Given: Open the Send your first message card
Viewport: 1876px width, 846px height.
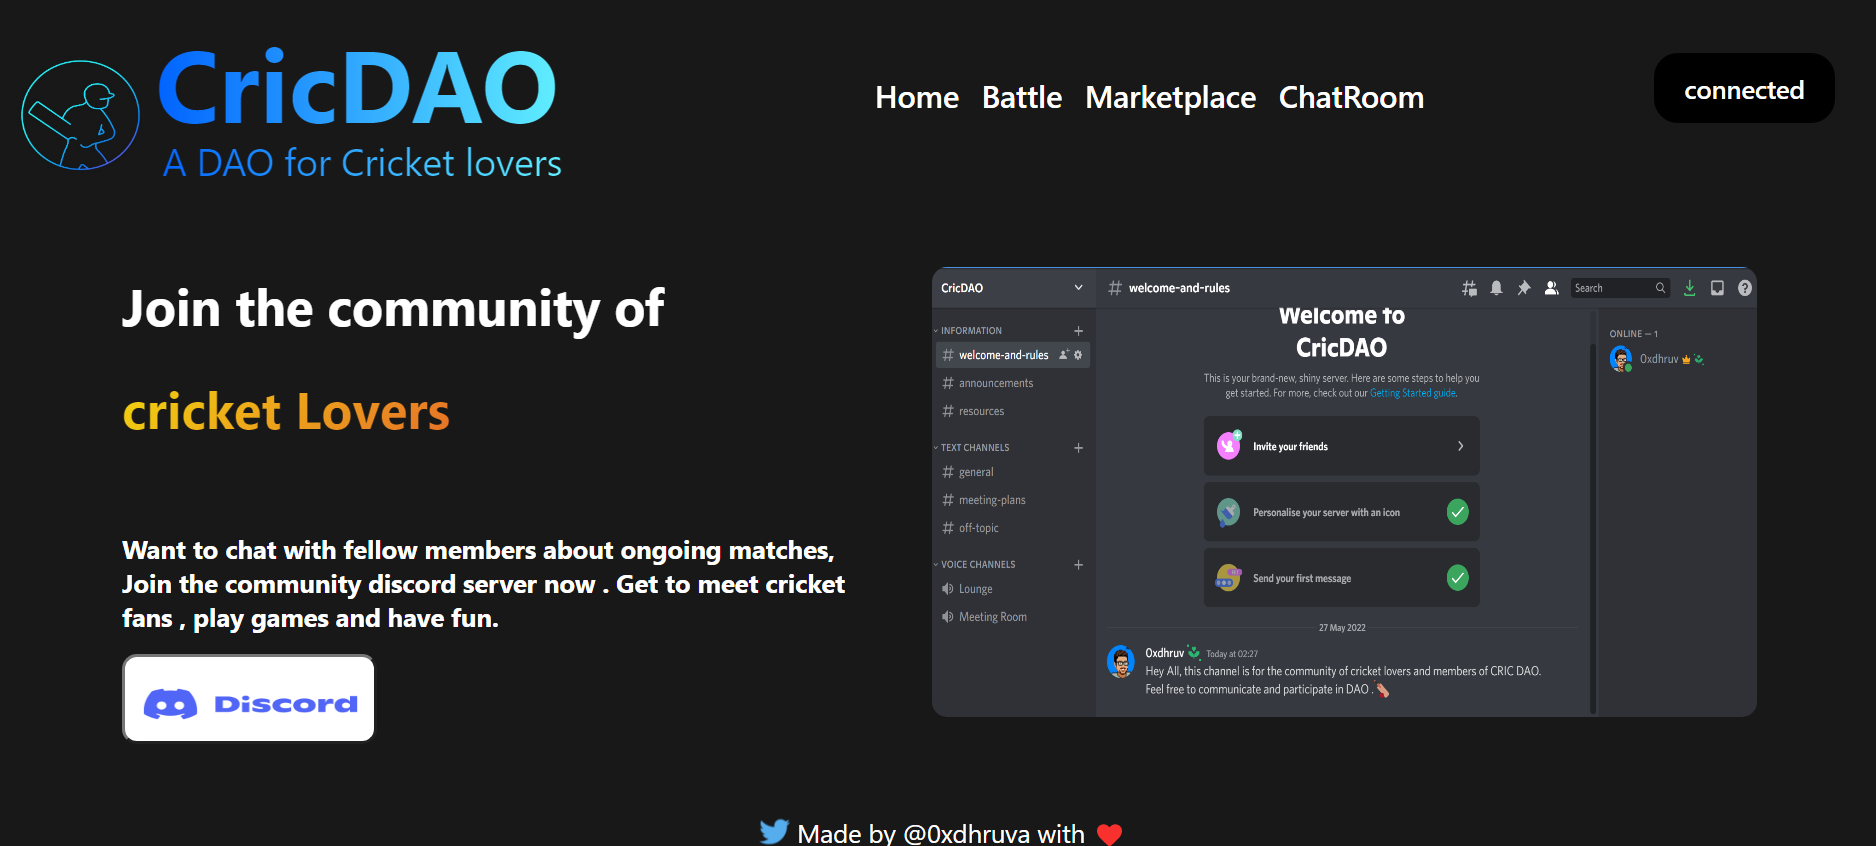Looking at the screenshot, I should [x=1341, y=578].
